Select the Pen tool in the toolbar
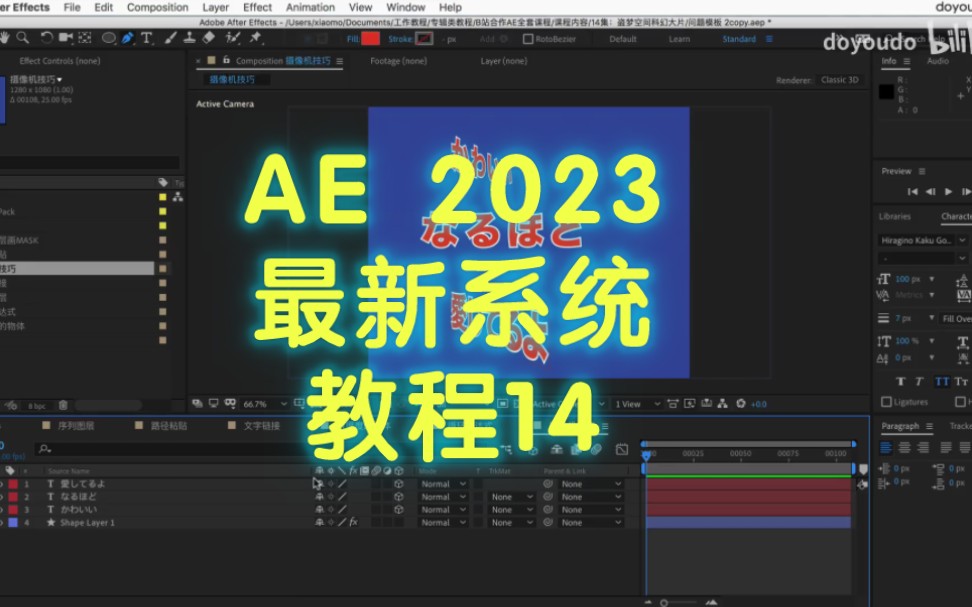 pyautogui.click(x=127, y=37)
